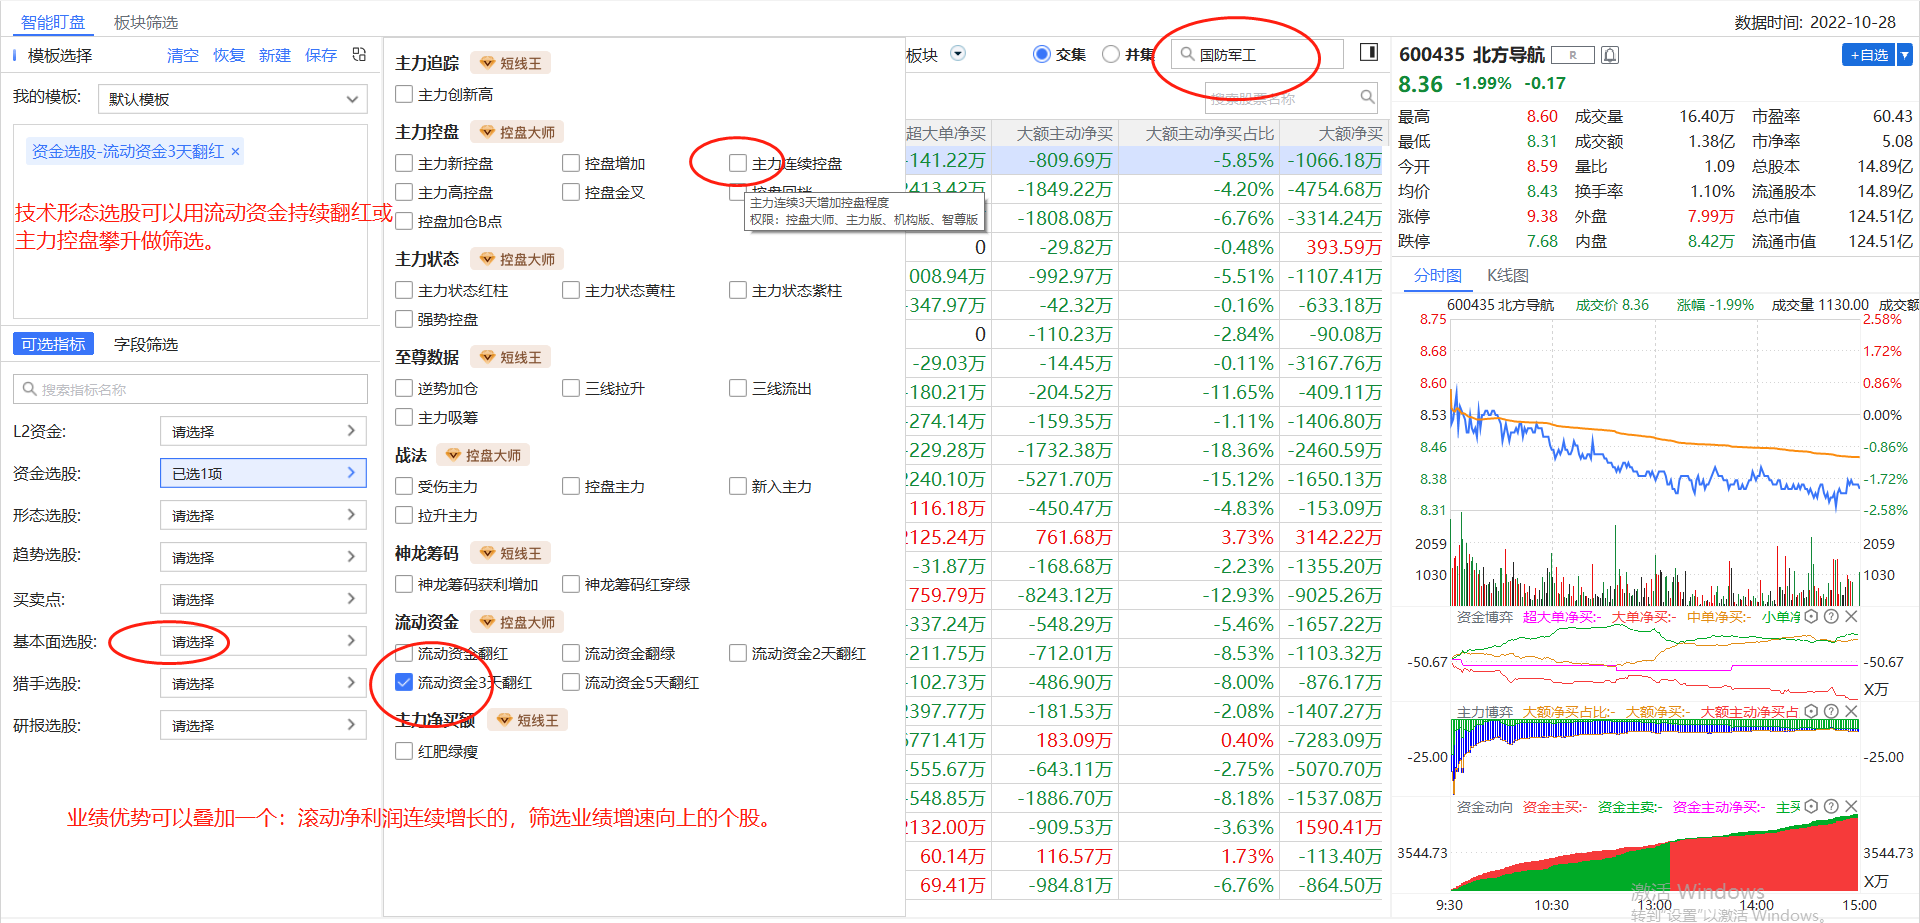The width and height of the screenshot is (1920, 923).
Task: Click the 板块 round dropdown arrow icon
Action: (958, 54)
